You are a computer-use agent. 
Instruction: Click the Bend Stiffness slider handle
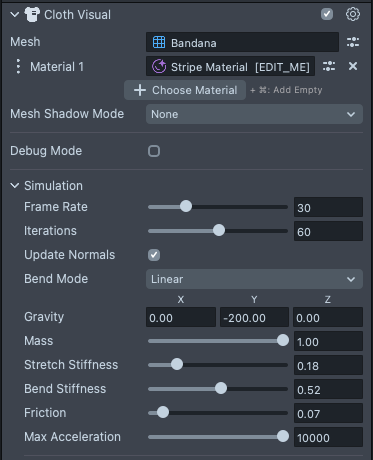[x=221, y=388]
